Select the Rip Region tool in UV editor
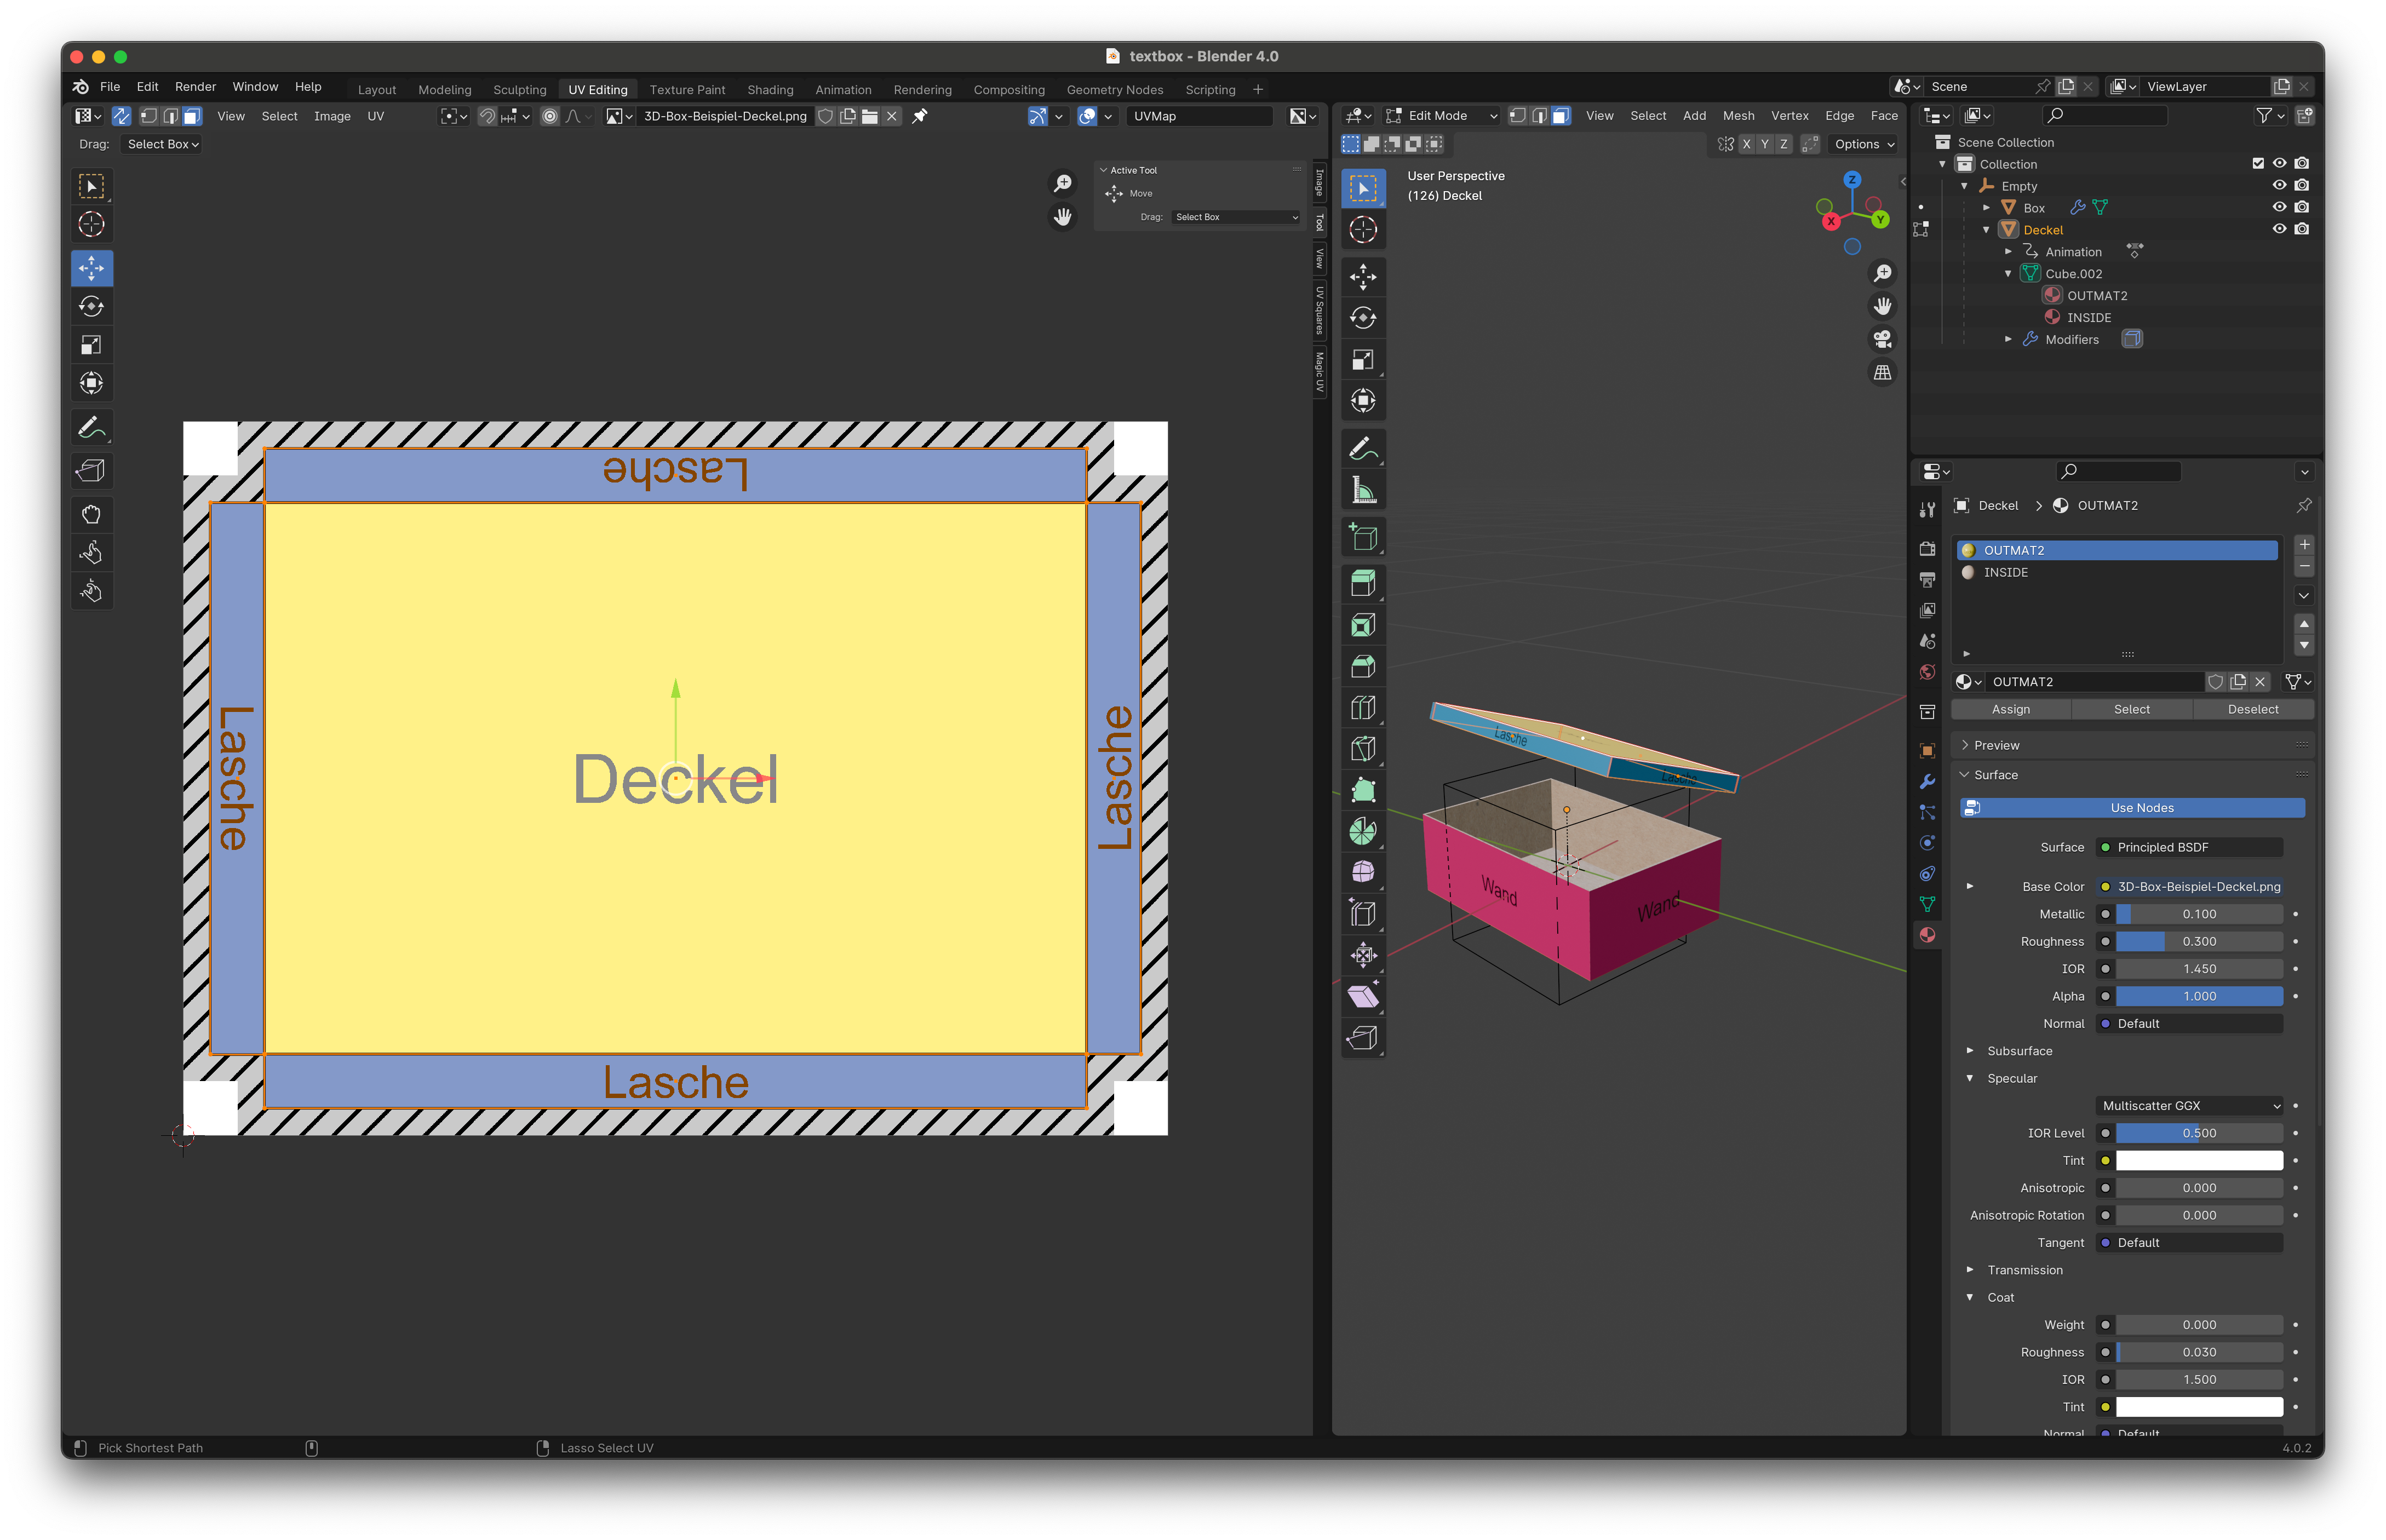This screenshot has width=2386, height=1540. [x=91, y=470]
